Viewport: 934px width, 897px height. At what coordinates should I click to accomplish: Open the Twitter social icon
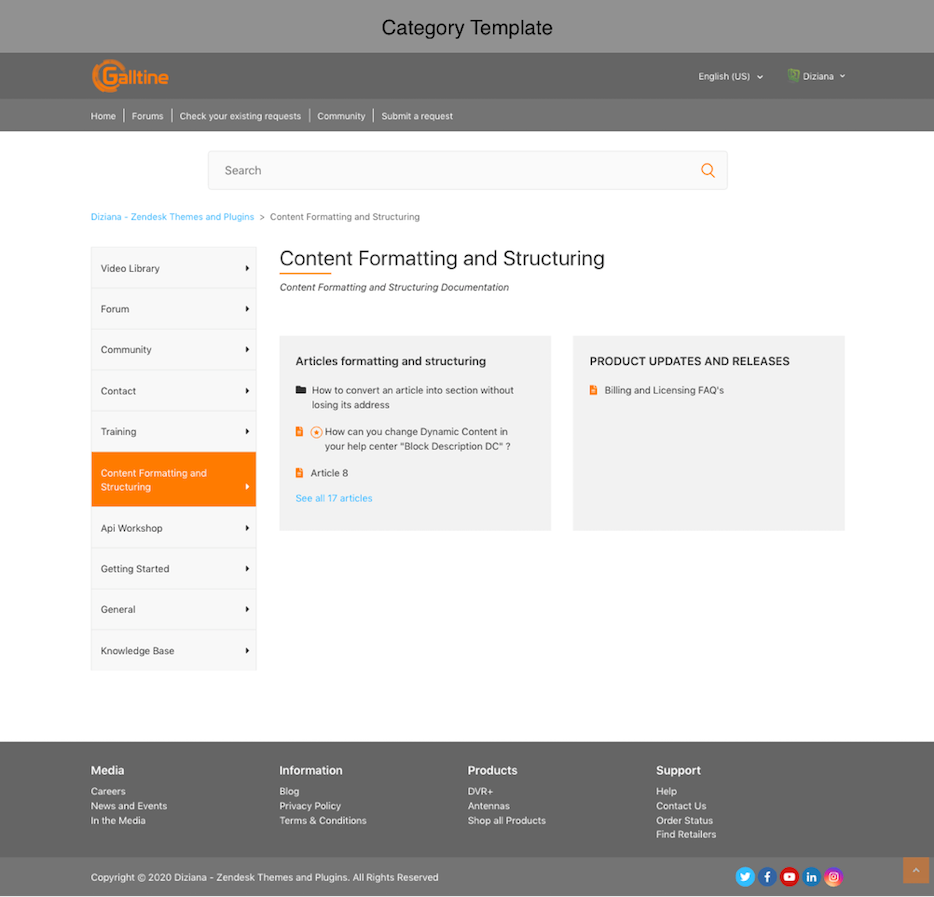(745, 877)
